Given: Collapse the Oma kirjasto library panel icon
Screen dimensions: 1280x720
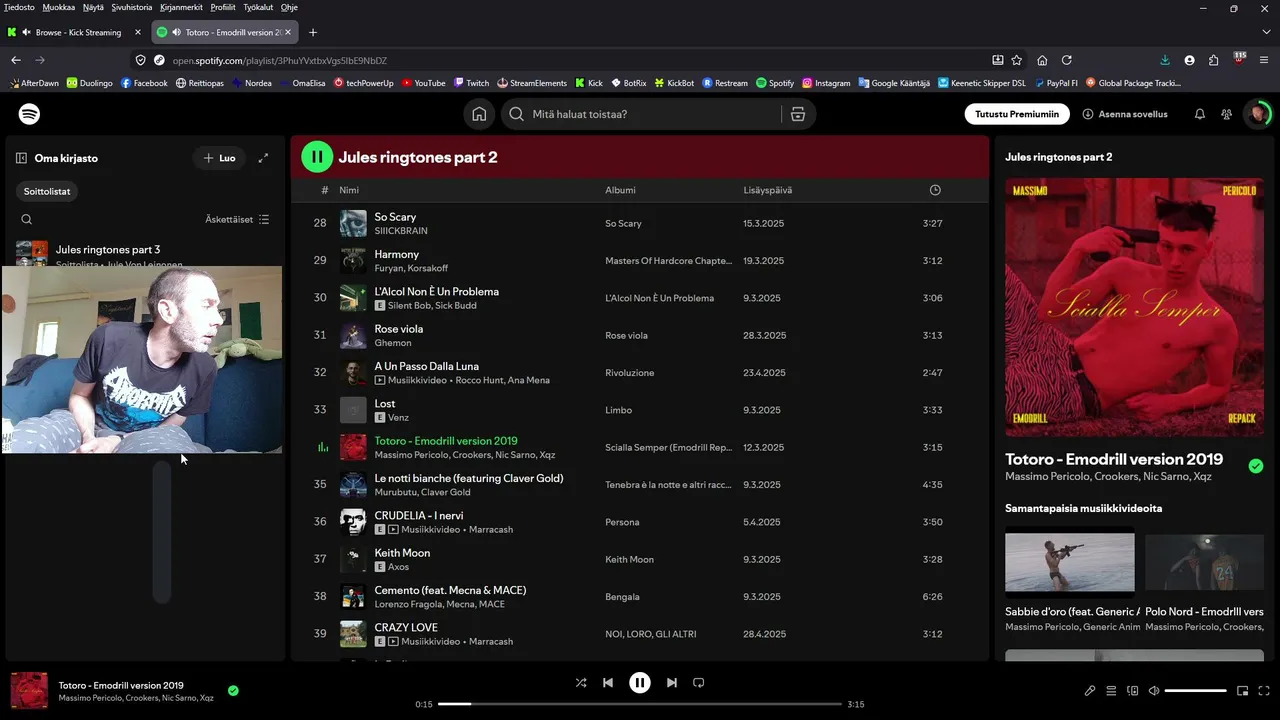Looking at the screenshot, I should click(21, 158).
